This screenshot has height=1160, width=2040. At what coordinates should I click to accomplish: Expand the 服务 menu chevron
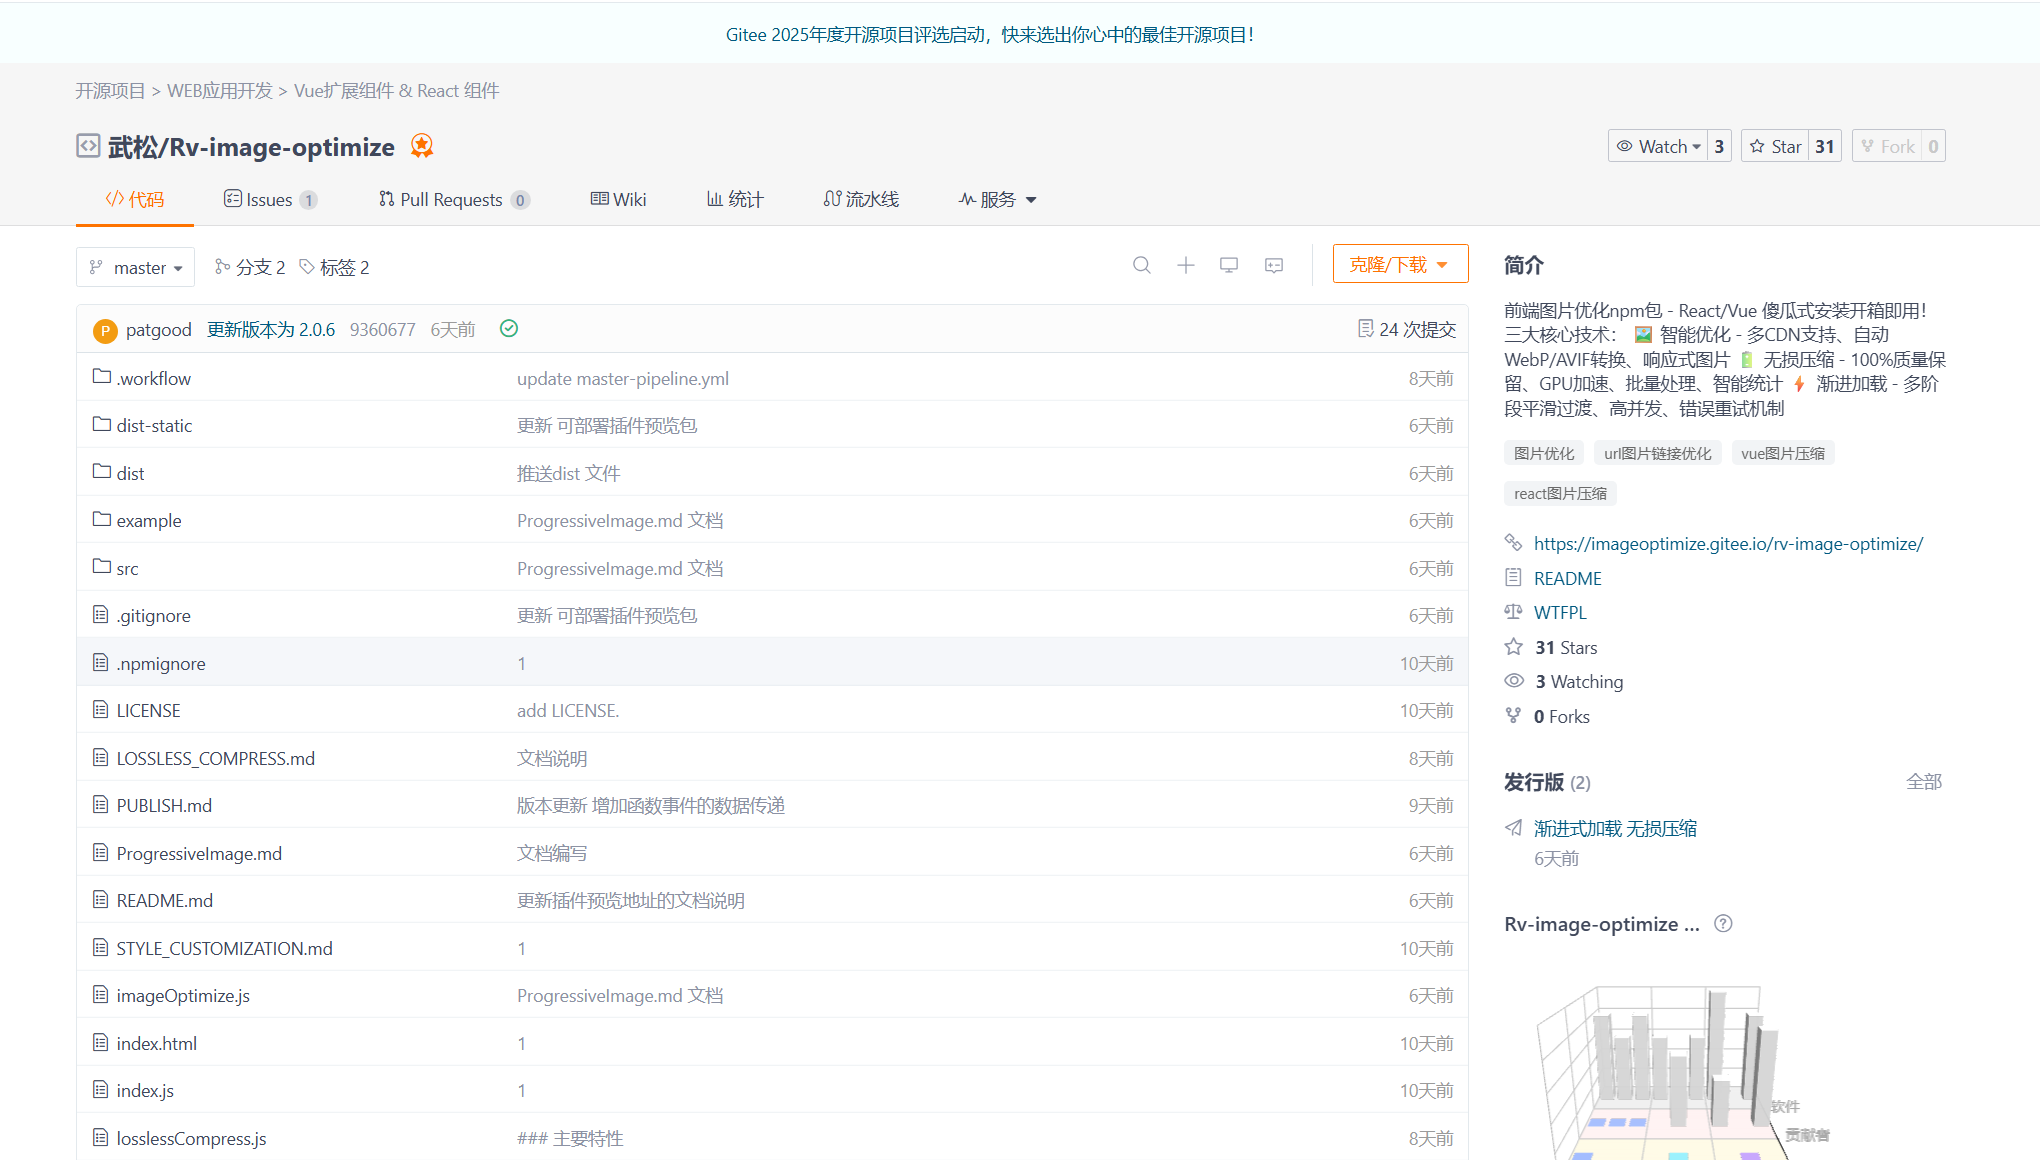click(1032, 199)
